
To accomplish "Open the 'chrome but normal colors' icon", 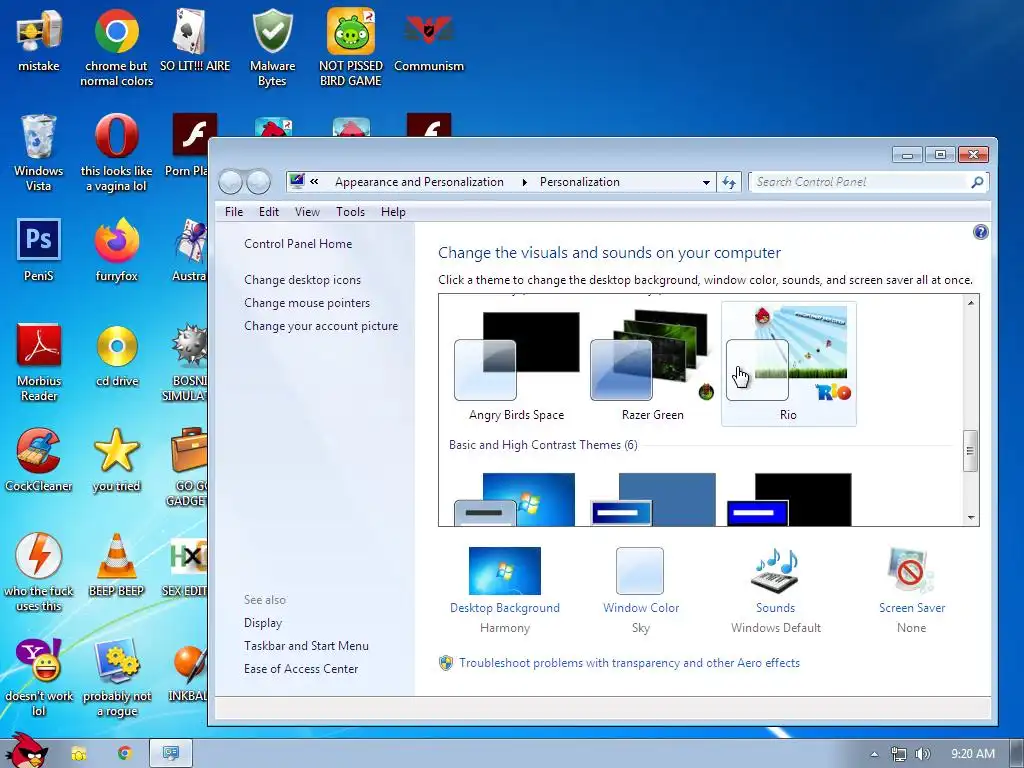I will point(116,47).
